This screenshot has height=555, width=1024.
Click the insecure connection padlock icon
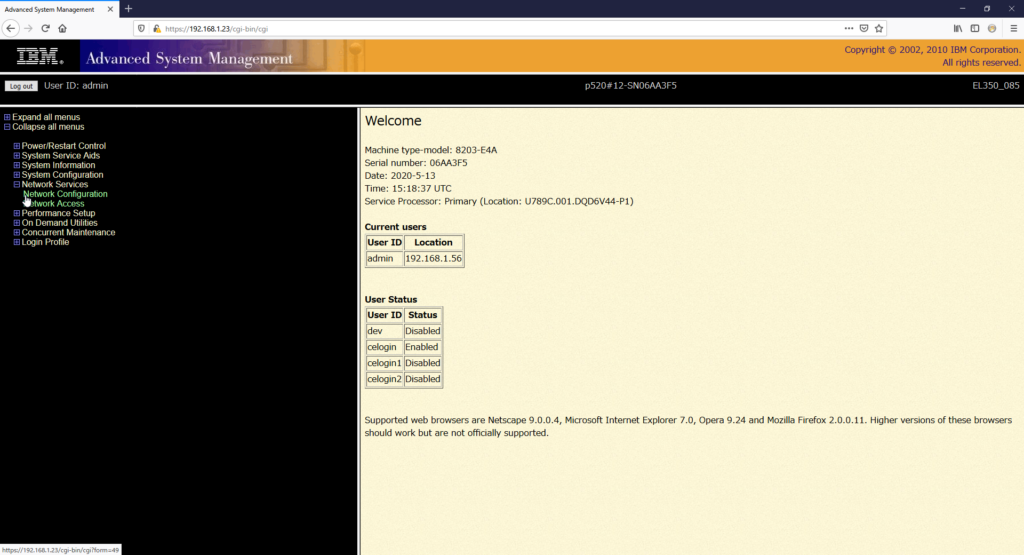pos(157,29)
